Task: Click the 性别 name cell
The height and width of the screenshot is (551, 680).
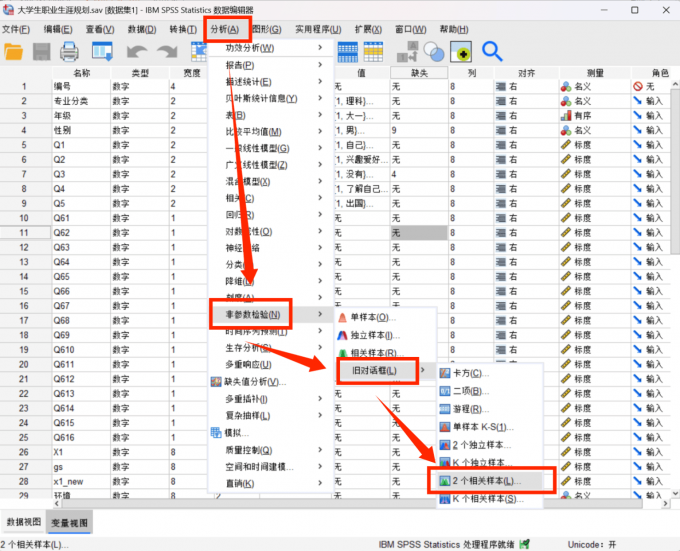Action: (x=81, y=130)
